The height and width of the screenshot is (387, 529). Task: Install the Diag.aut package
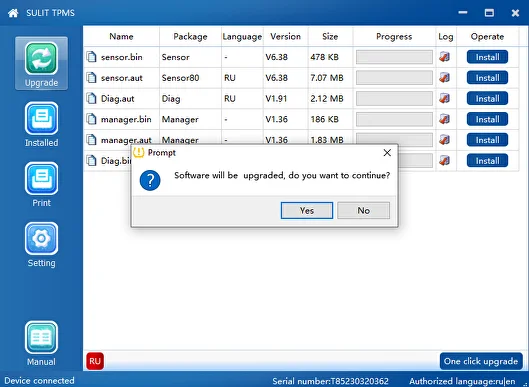487,99
